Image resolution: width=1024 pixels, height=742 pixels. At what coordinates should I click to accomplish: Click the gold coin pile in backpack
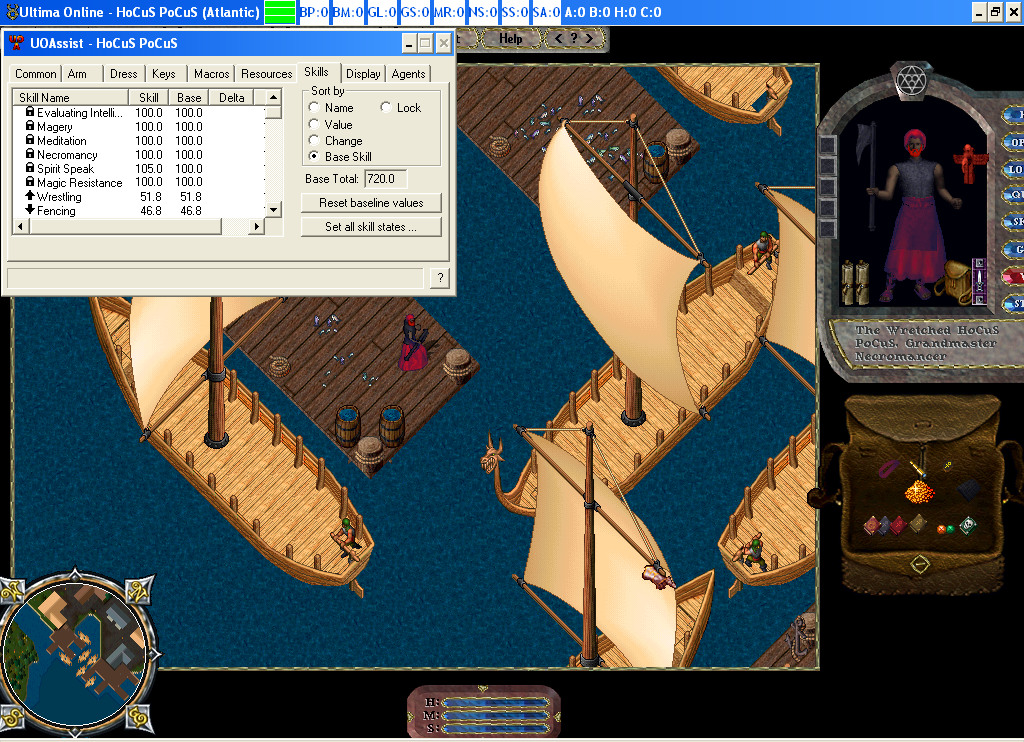click(x=920, y=492)
